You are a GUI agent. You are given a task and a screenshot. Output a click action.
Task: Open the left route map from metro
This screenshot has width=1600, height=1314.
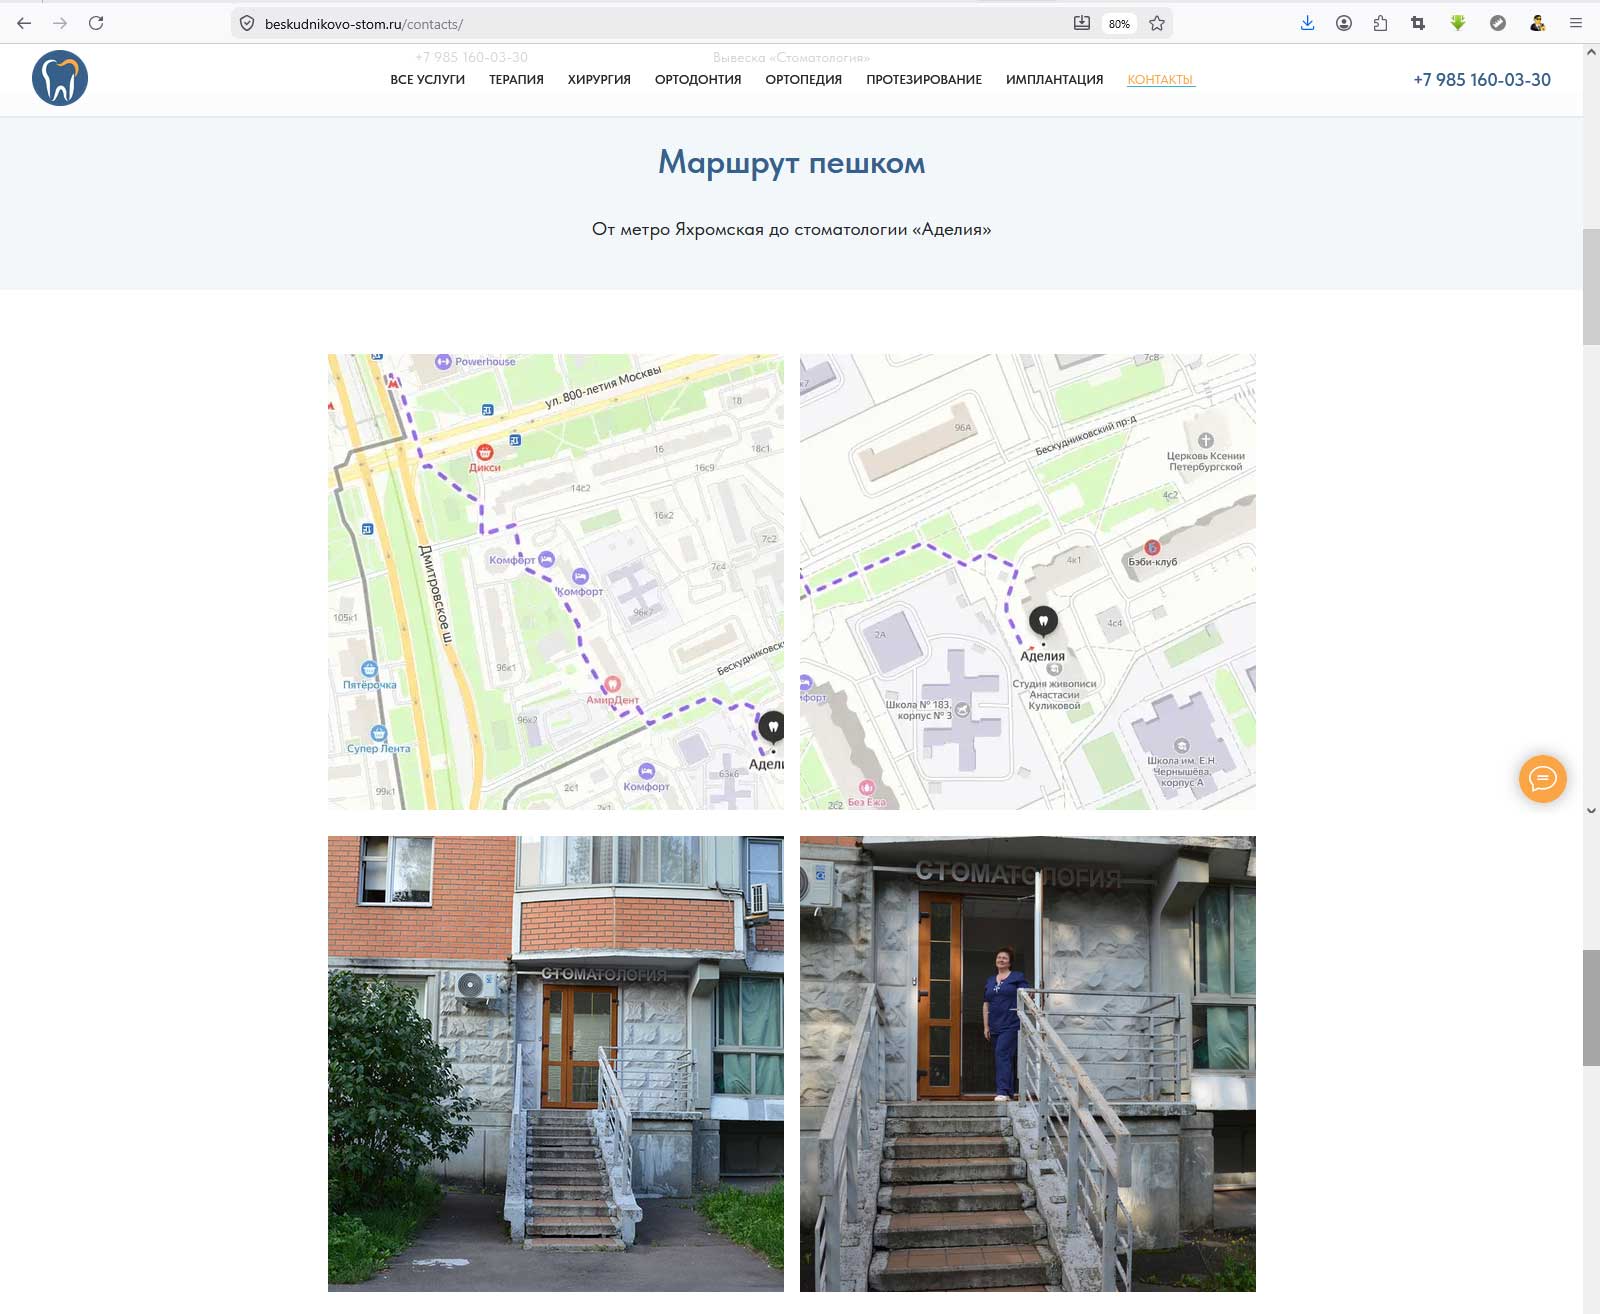click(x=556, y=582)
